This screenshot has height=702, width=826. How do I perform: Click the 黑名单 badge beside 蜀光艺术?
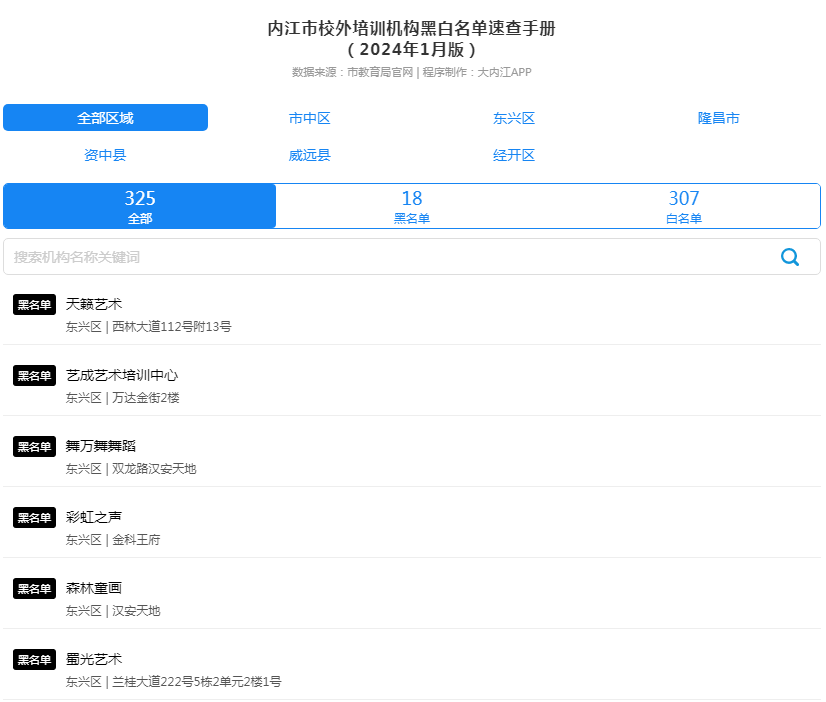coord(34,660)
